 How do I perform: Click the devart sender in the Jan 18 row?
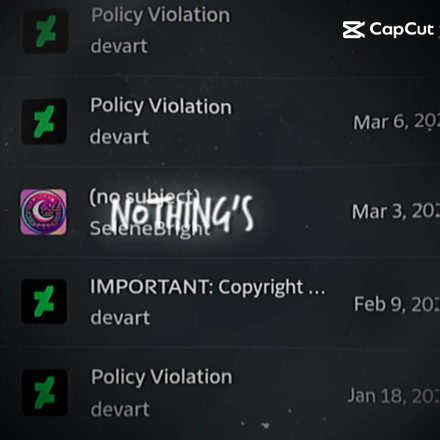pyautogui.click(x=120, y=409)
